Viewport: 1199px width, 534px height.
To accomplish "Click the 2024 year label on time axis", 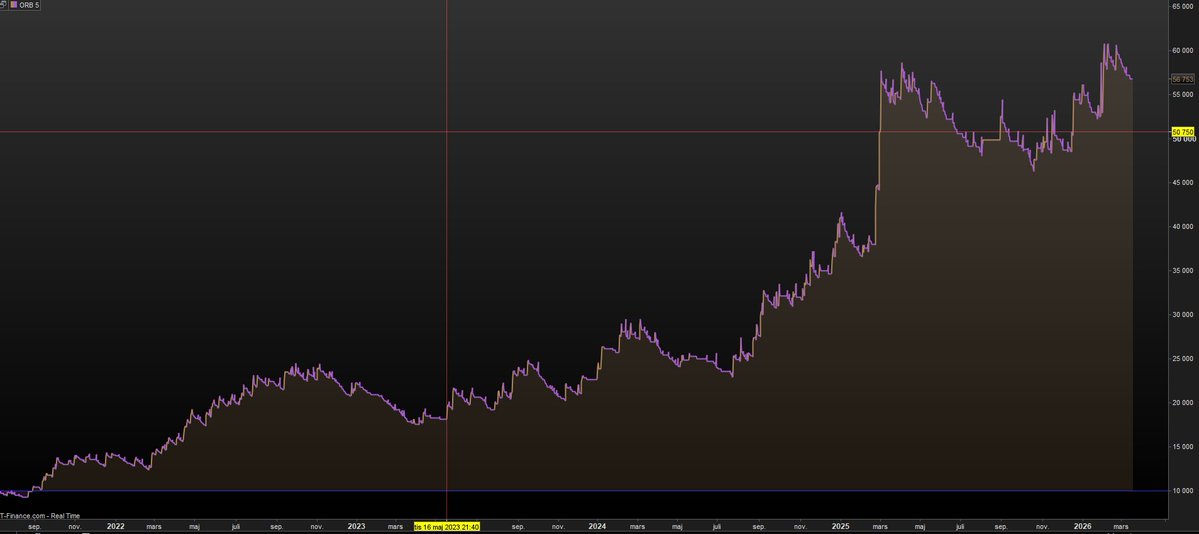I will pos(598,527).
